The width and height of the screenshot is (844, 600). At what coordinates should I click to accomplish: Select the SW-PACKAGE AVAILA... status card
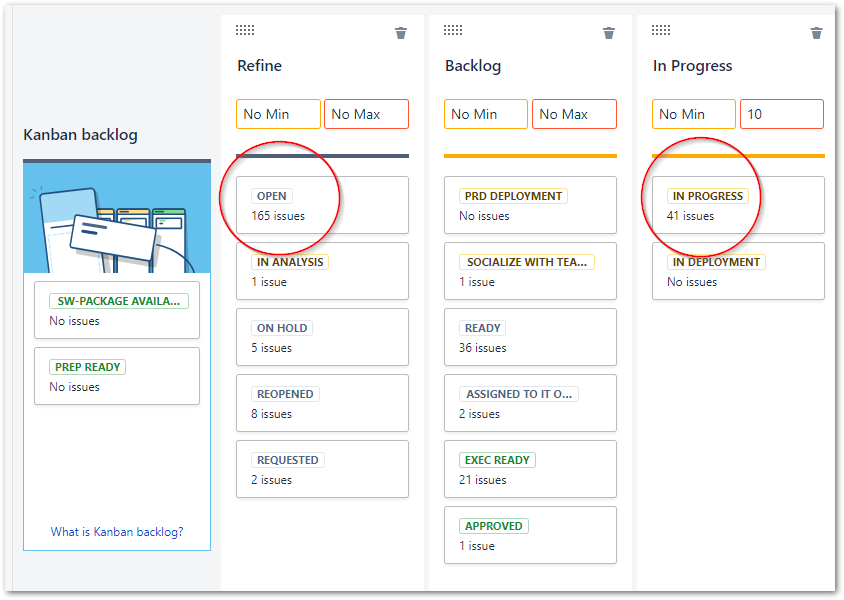[117, 310]
